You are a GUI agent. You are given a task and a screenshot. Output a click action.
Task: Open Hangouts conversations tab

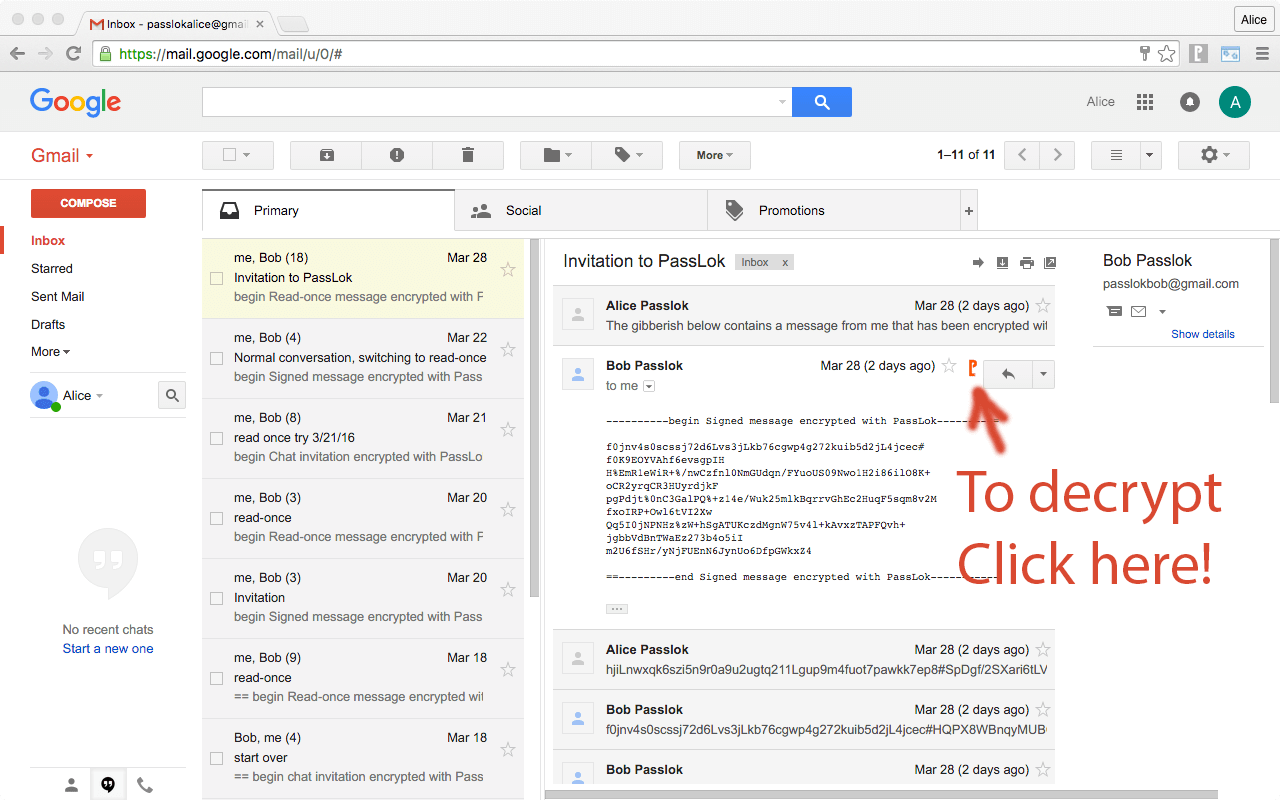(x=108, y=785)
